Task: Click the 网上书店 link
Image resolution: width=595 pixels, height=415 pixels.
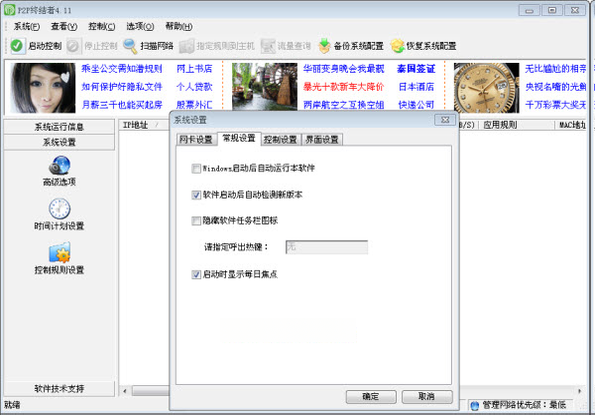Action: [x=194, y=69]
